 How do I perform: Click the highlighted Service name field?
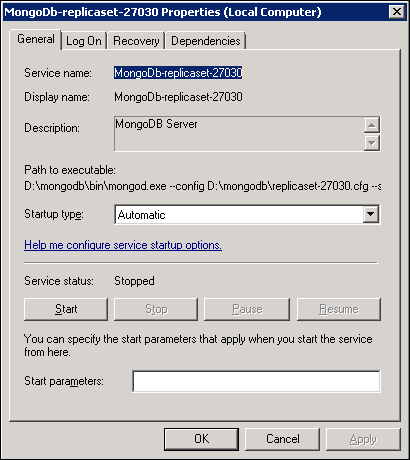(178, 73)
